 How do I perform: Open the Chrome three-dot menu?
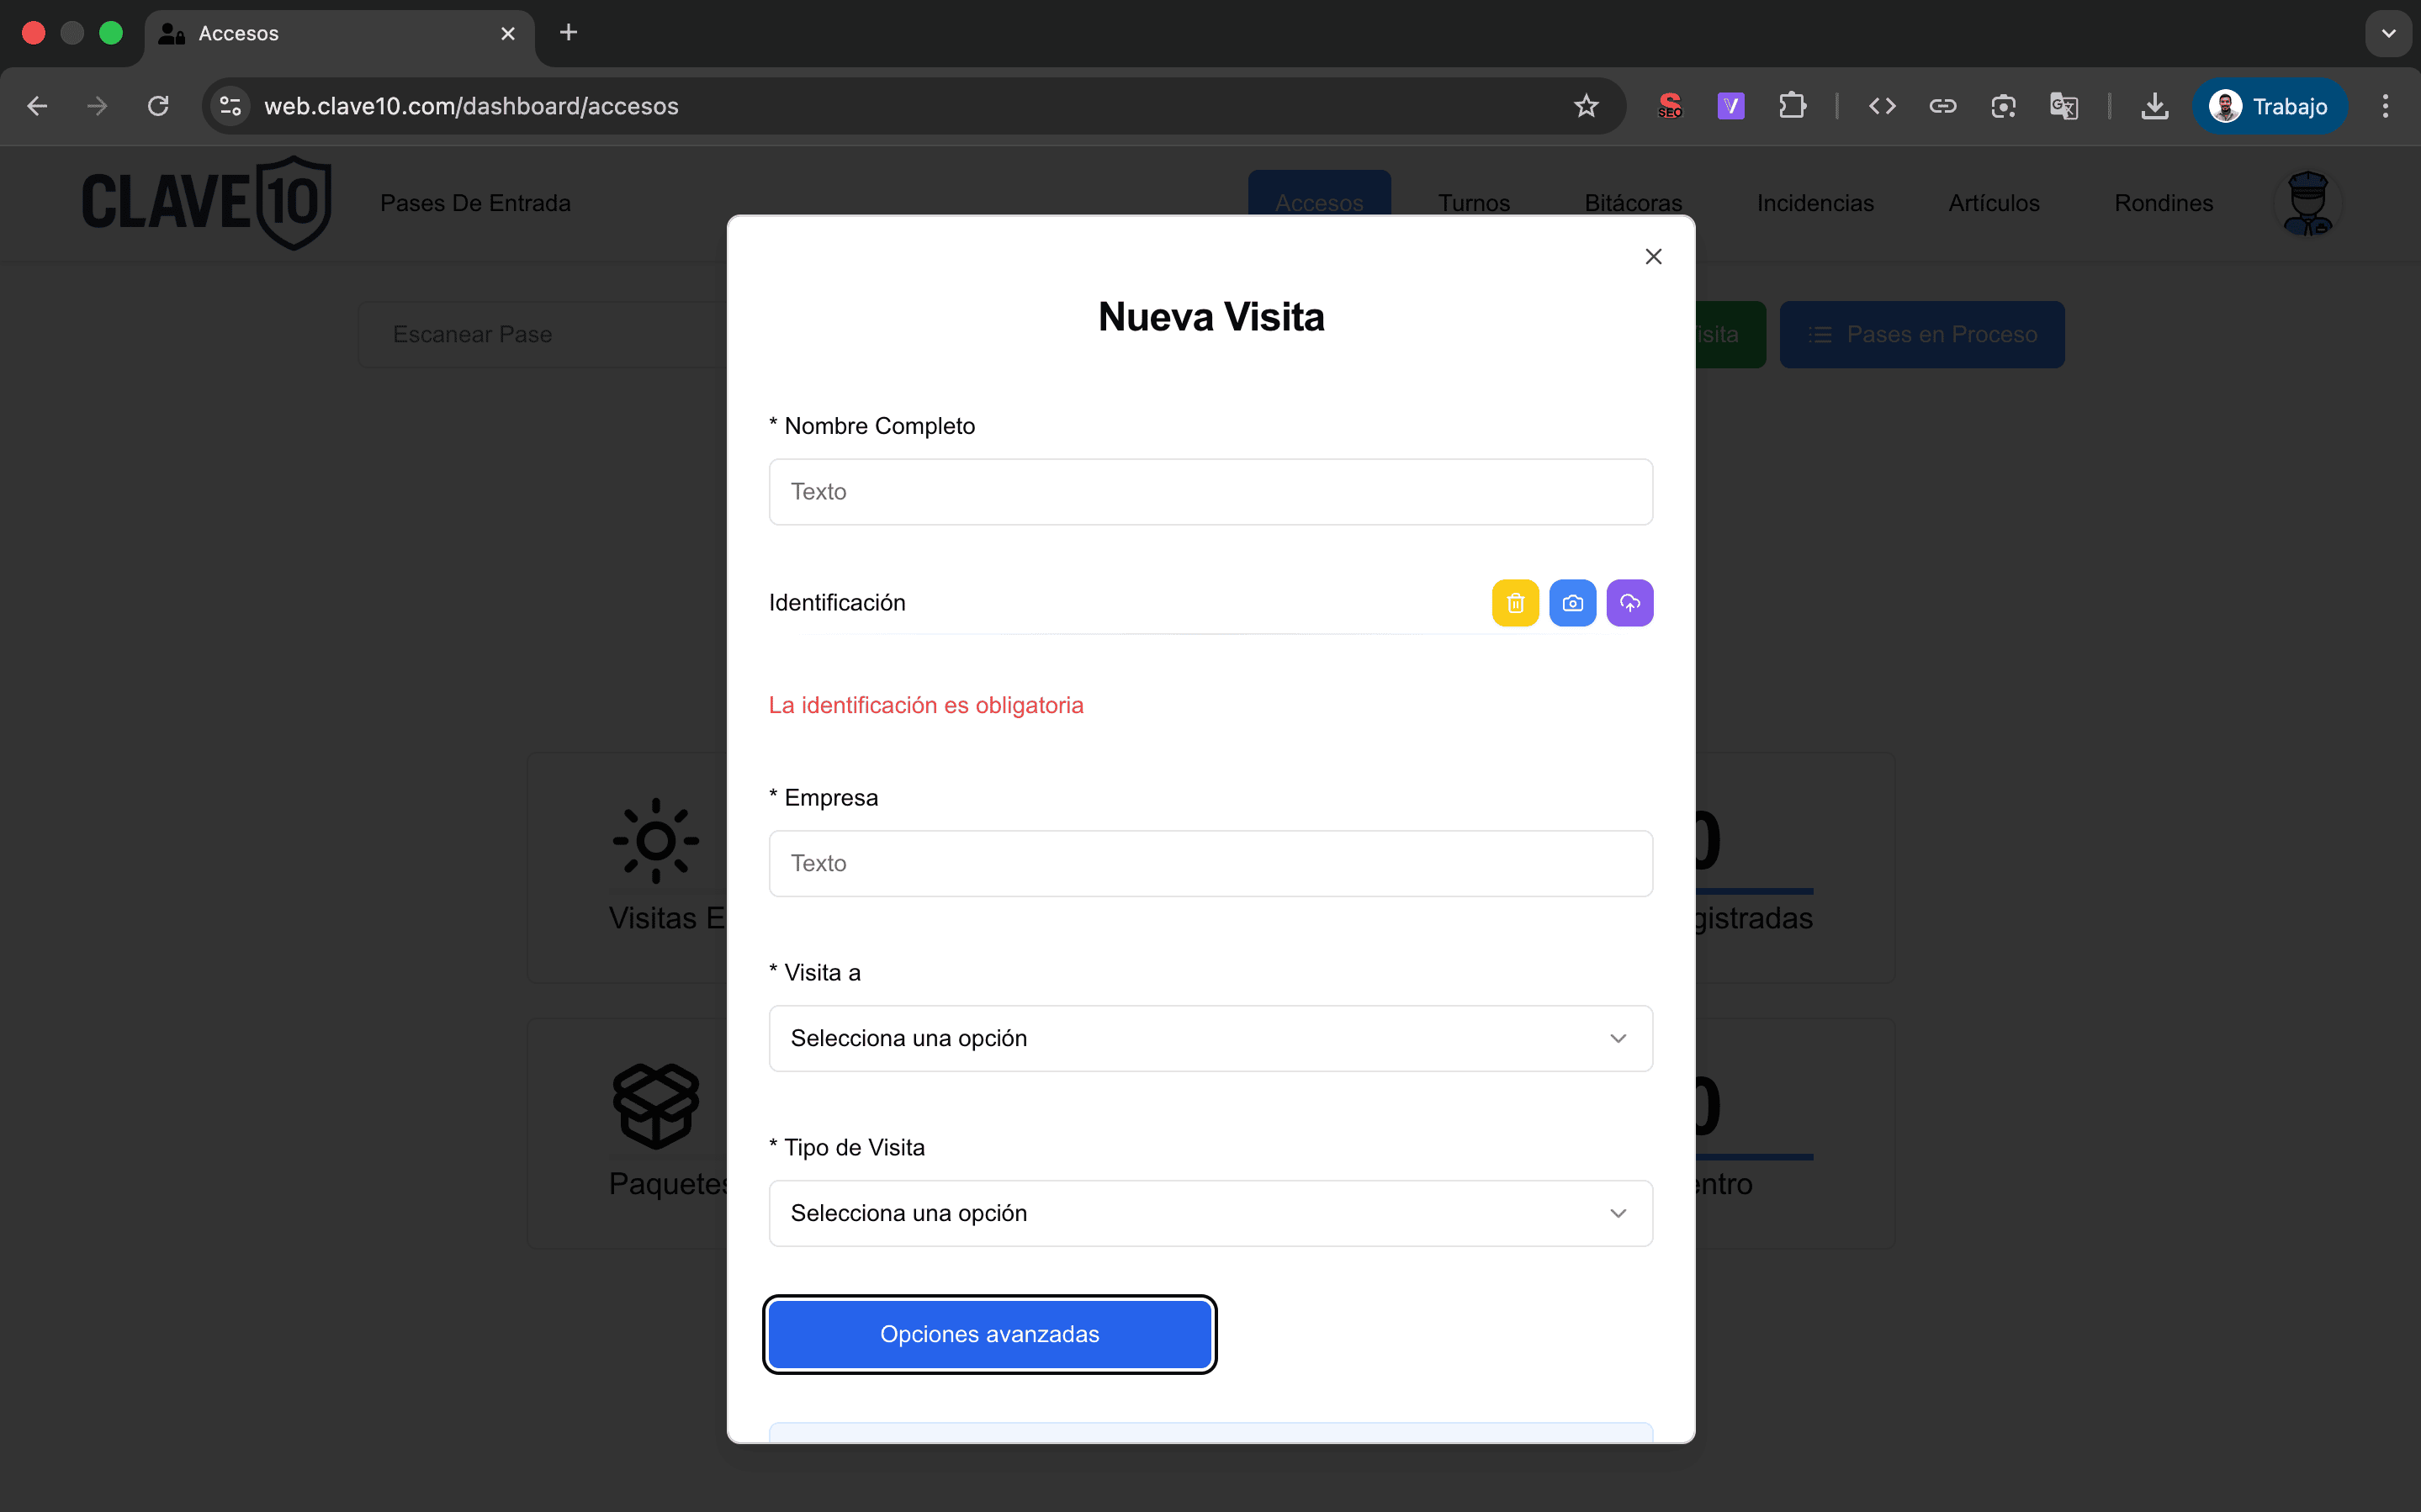pos(2385,106)
